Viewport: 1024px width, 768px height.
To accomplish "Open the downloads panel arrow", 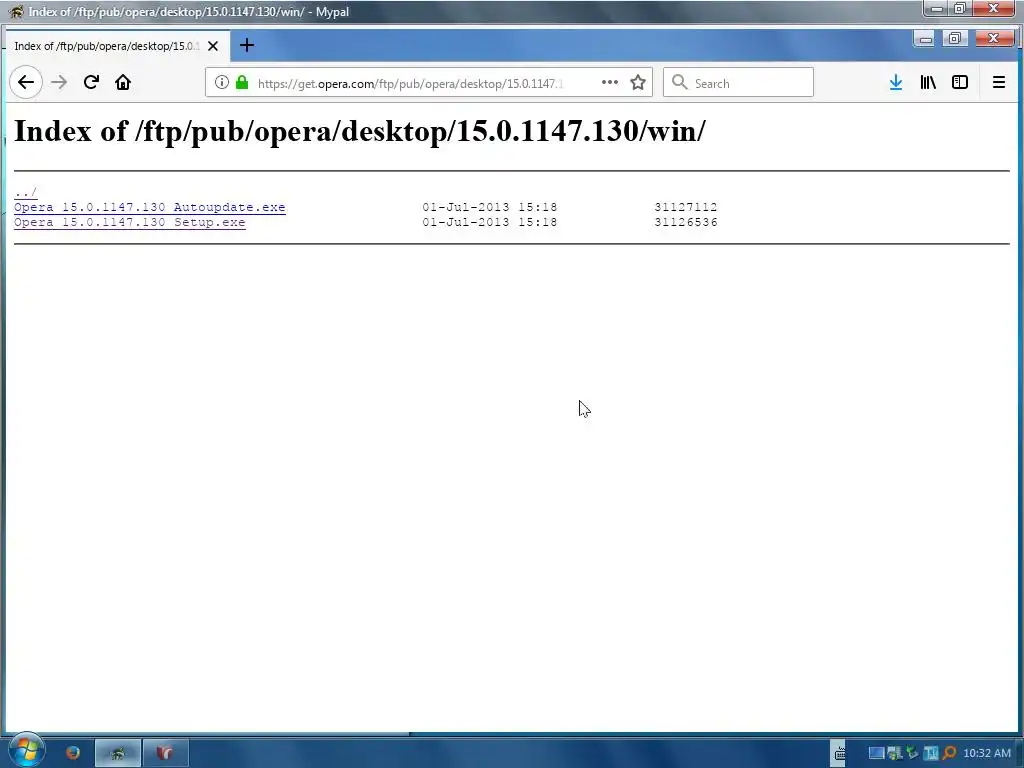I will (896, 82).
